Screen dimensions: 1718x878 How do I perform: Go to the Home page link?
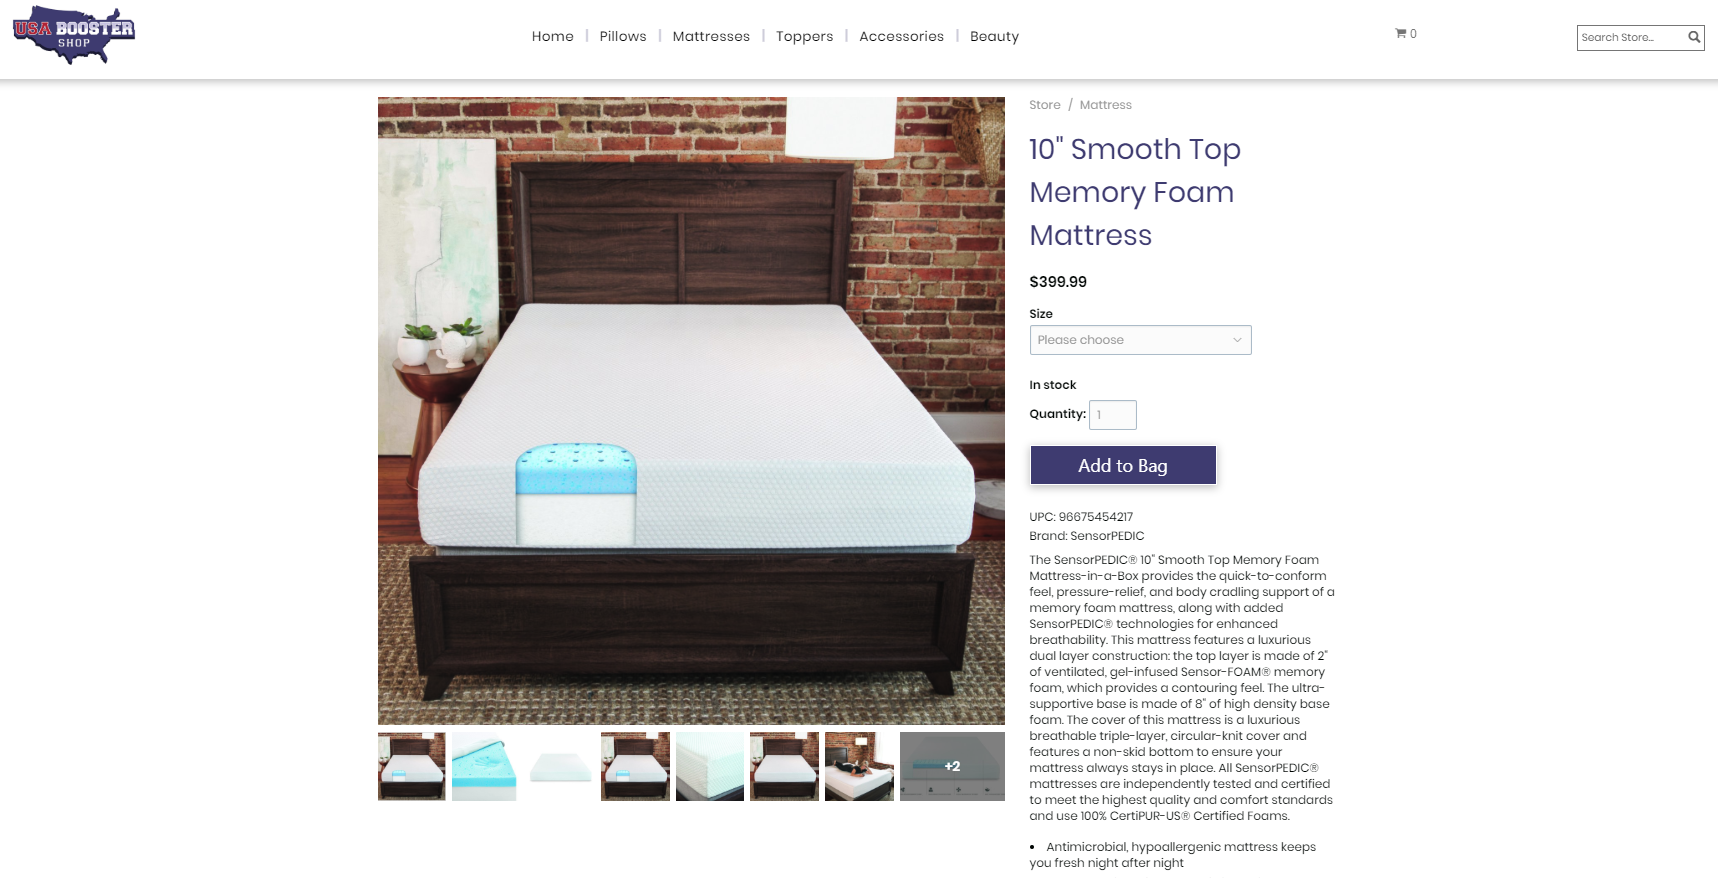[x=553, y=36]
